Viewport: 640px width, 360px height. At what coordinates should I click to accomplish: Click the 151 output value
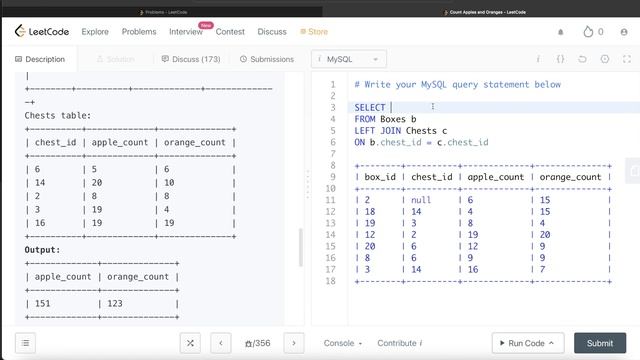[x=42, y=304]
